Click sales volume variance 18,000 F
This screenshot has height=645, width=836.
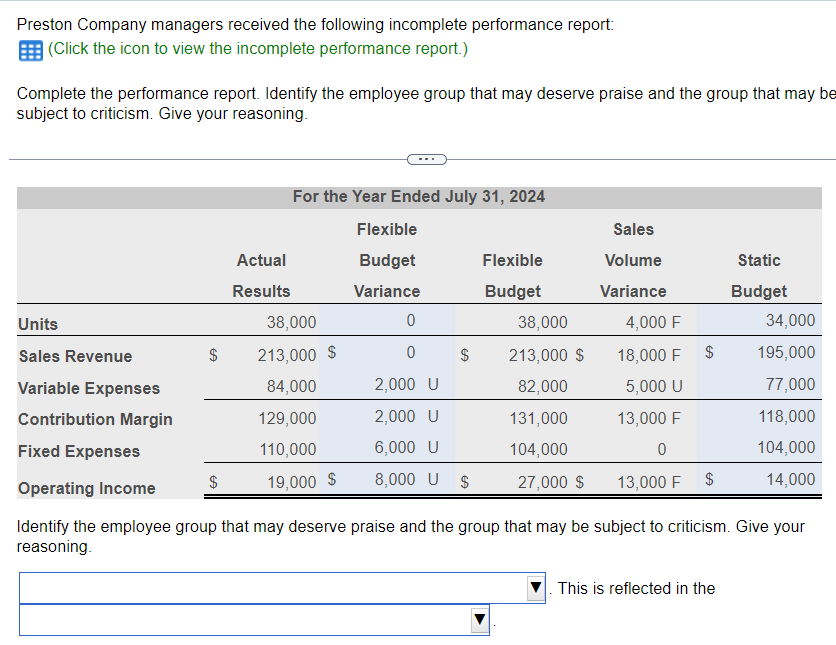pos(649,355)
